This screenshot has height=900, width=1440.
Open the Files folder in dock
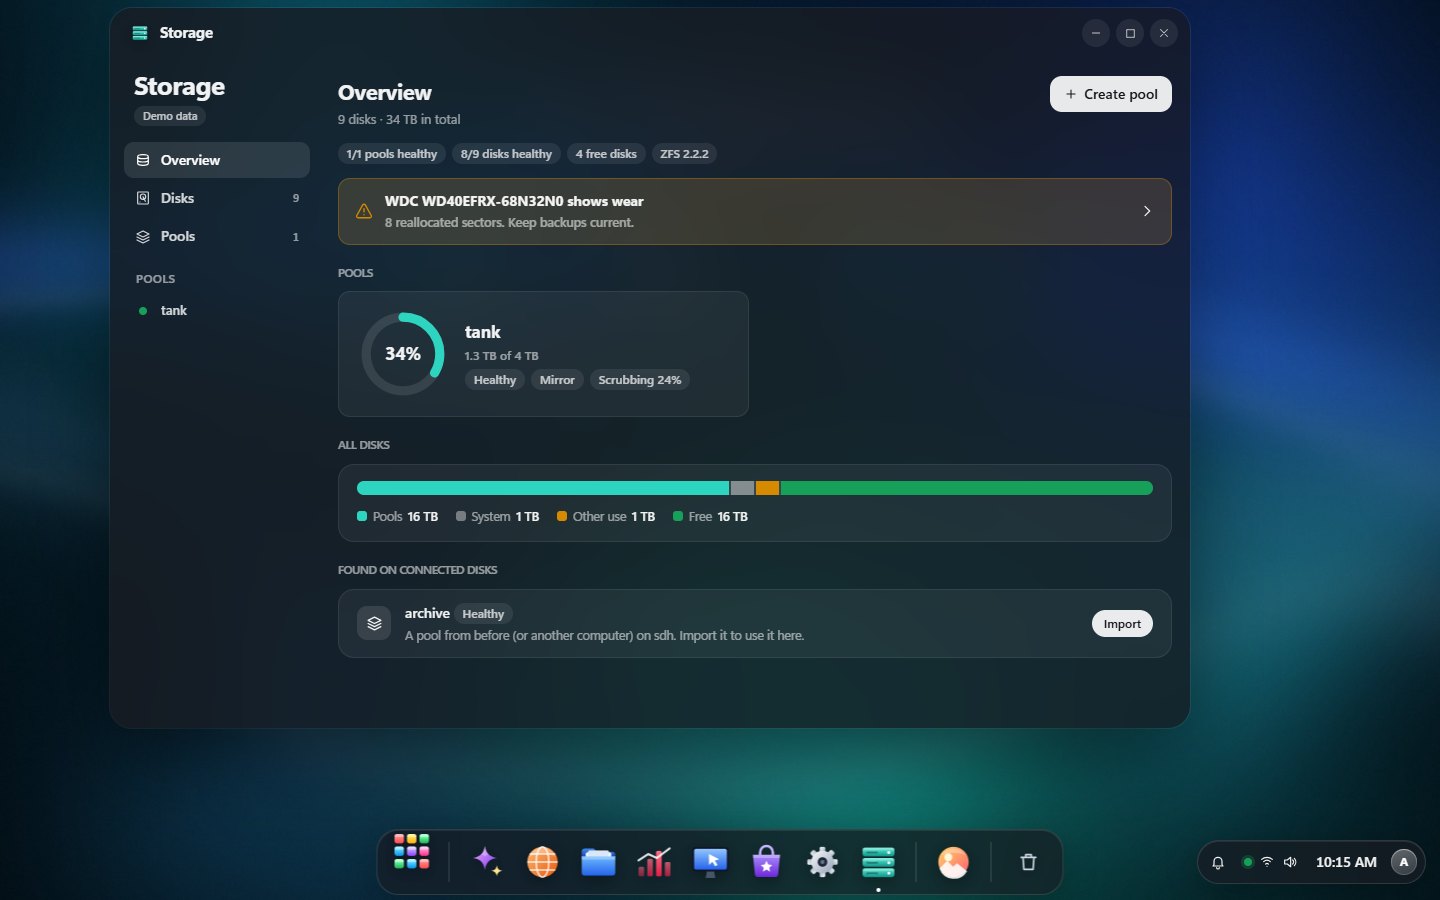point(598,861)
